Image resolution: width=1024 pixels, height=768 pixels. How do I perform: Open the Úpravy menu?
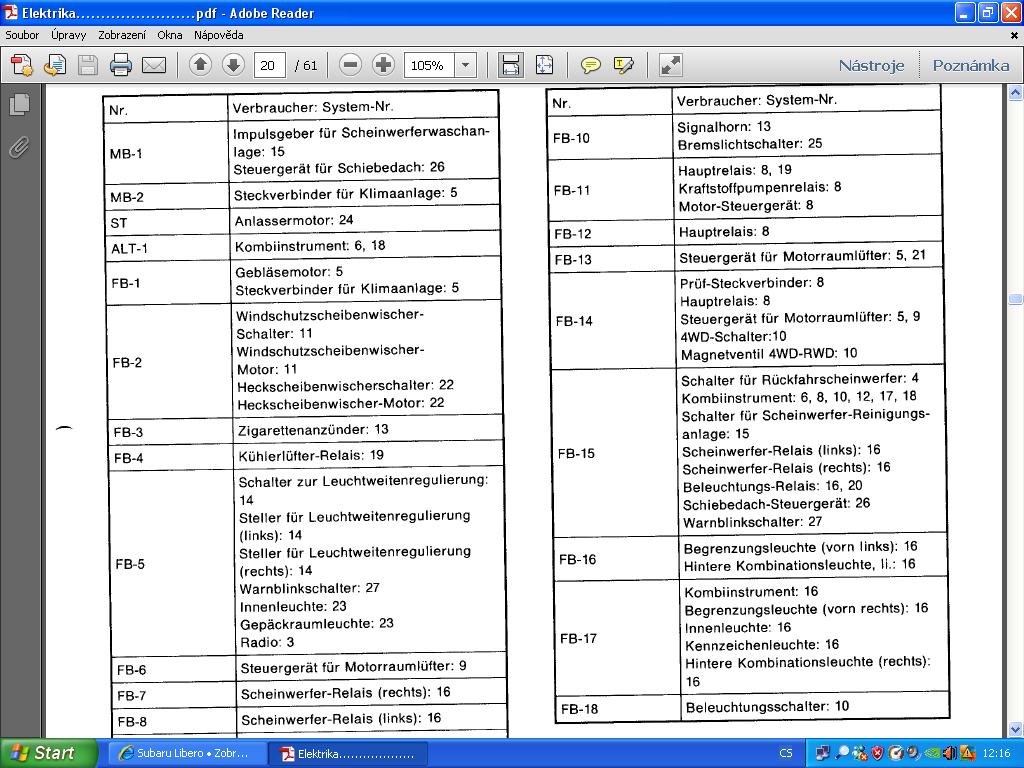69,35
